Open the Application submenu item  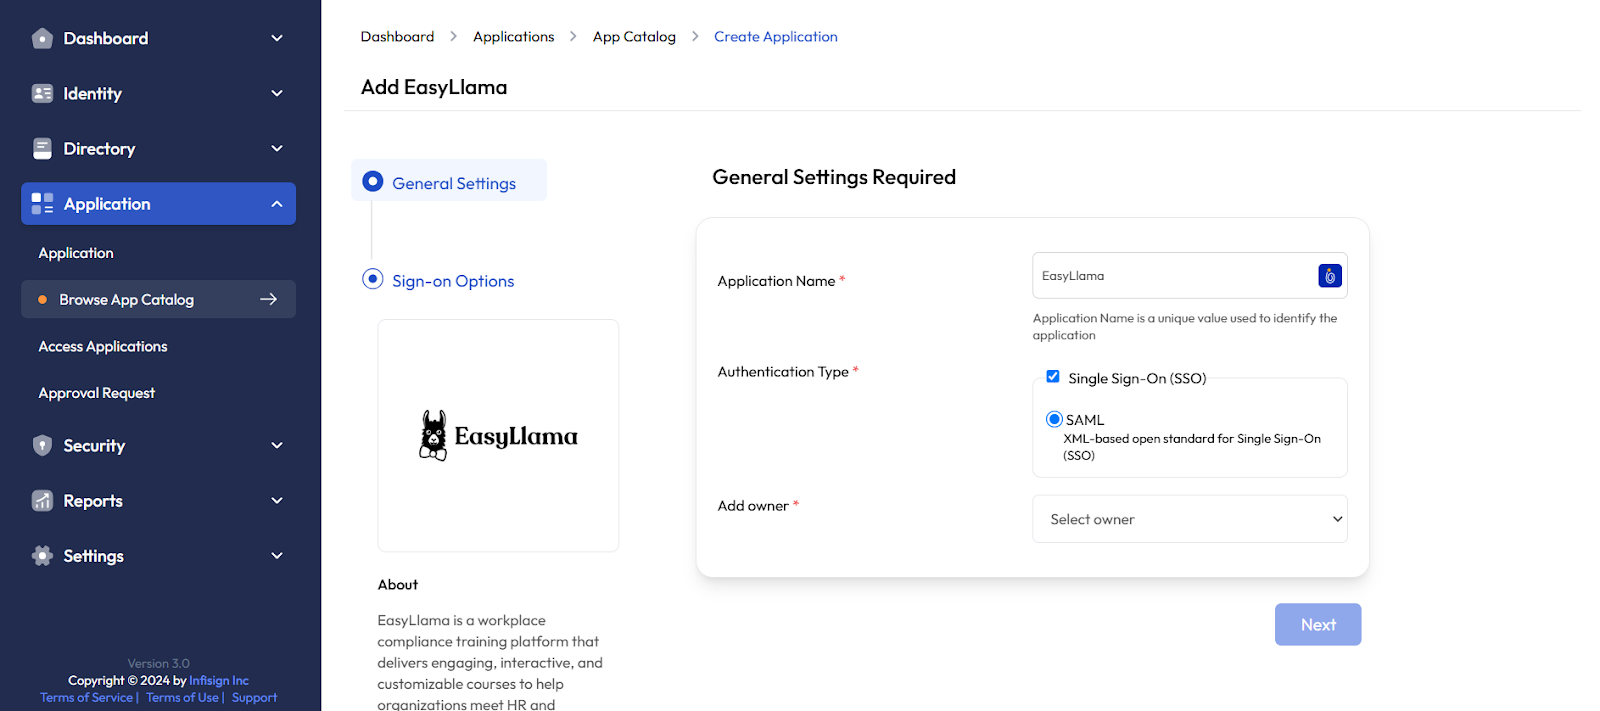[76, 253]
